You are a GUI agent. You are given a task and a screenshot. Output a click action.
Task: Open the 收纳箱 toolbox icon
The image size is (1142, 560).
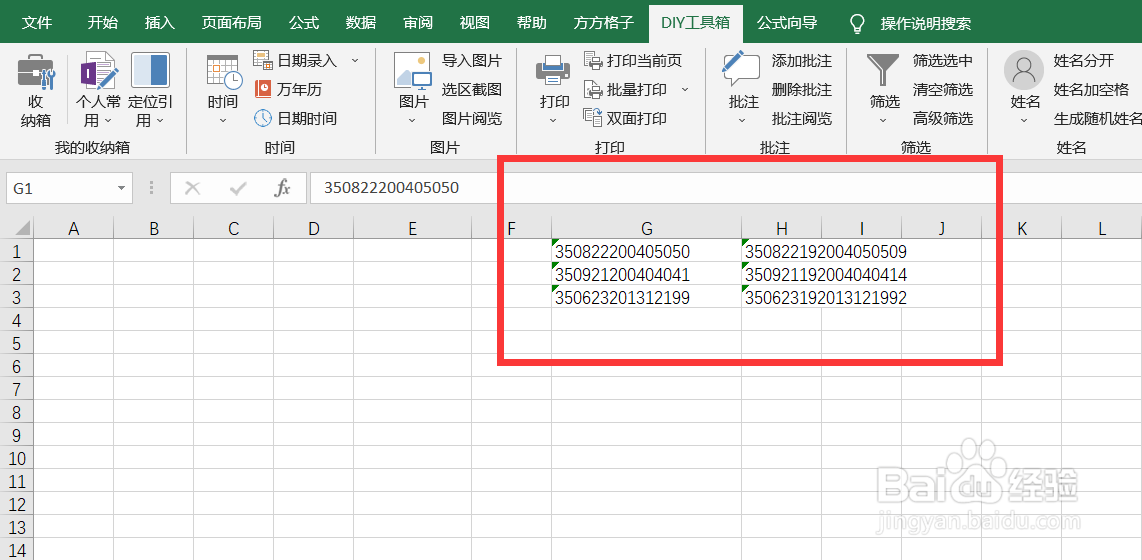36,71
